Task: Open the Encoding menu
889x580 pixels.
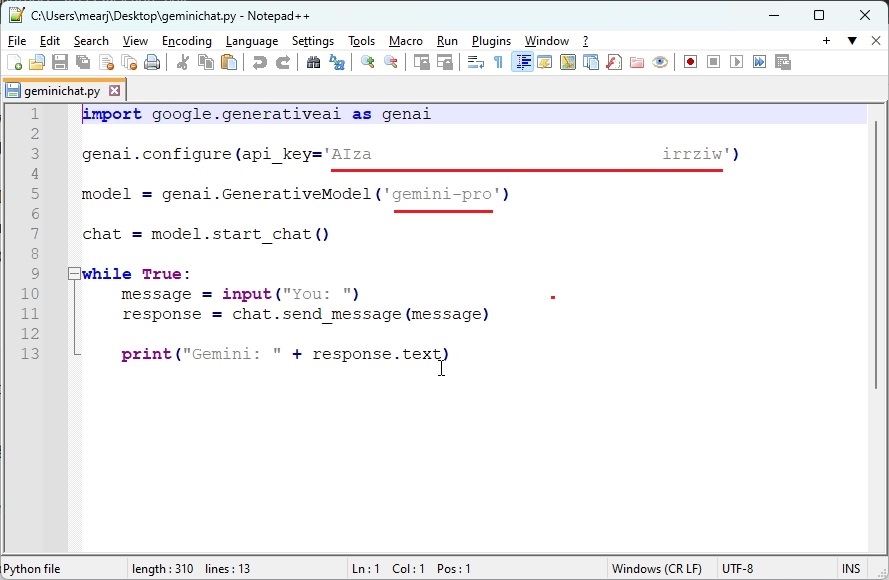Action: tap(186, 41)
